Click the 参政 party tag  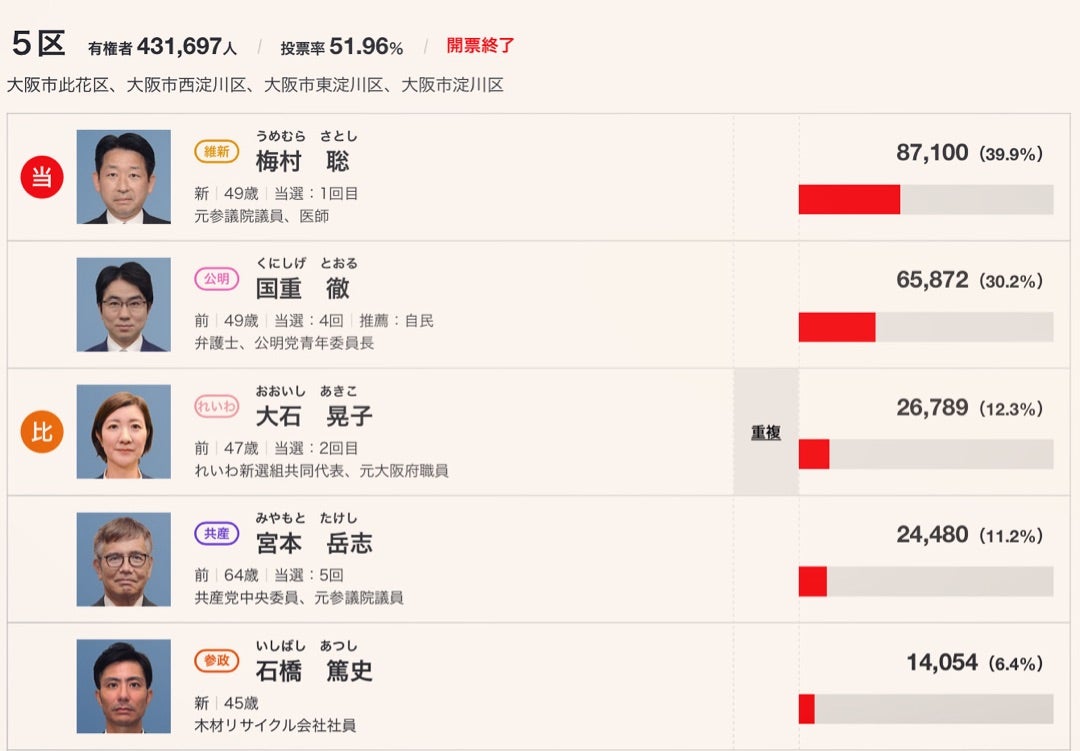pyautogui.click(x=217, y=661)
